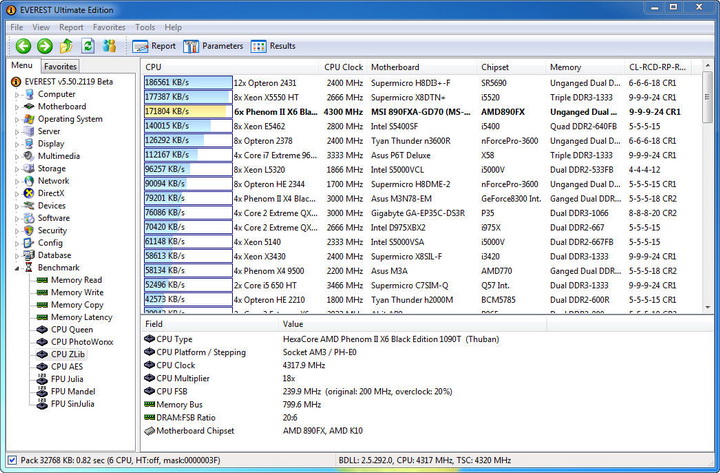The image size is (720, 473).
Task: Select the Multimedia speaker icon
Action: (x=29, y=156)
